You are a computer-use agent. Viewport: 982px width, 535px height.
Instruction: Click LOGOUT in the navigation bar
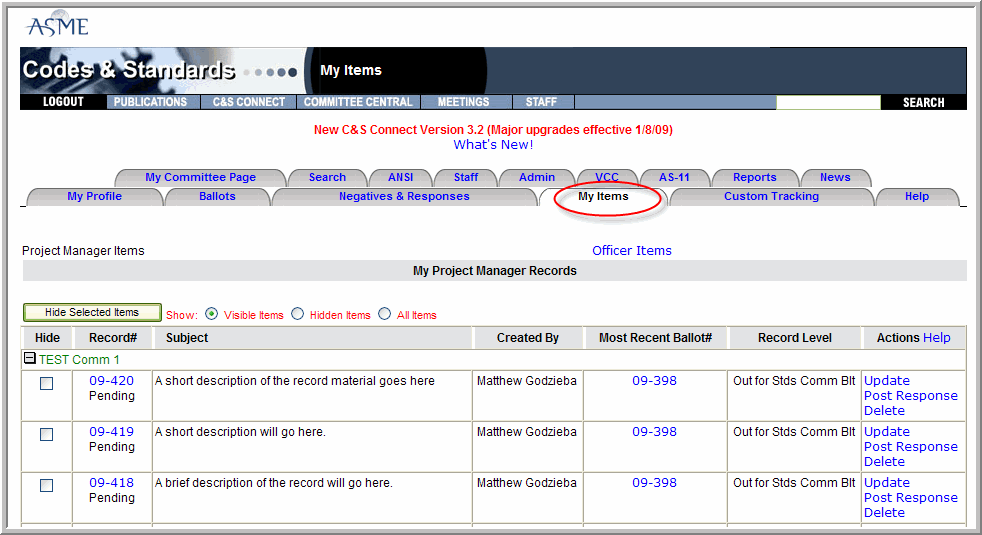63,102
